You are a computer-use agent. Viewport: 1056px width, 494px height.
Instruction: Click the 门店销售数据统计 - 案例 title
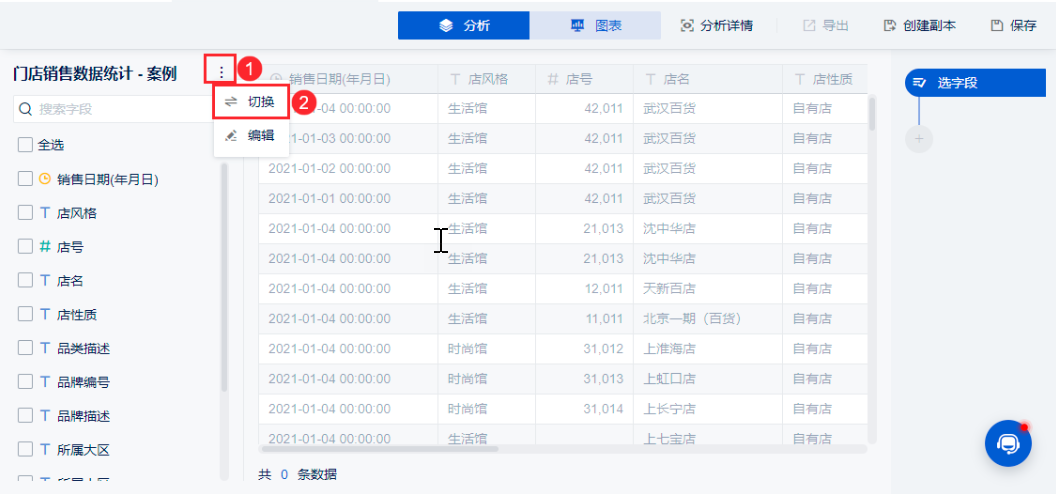coord(94,74)
